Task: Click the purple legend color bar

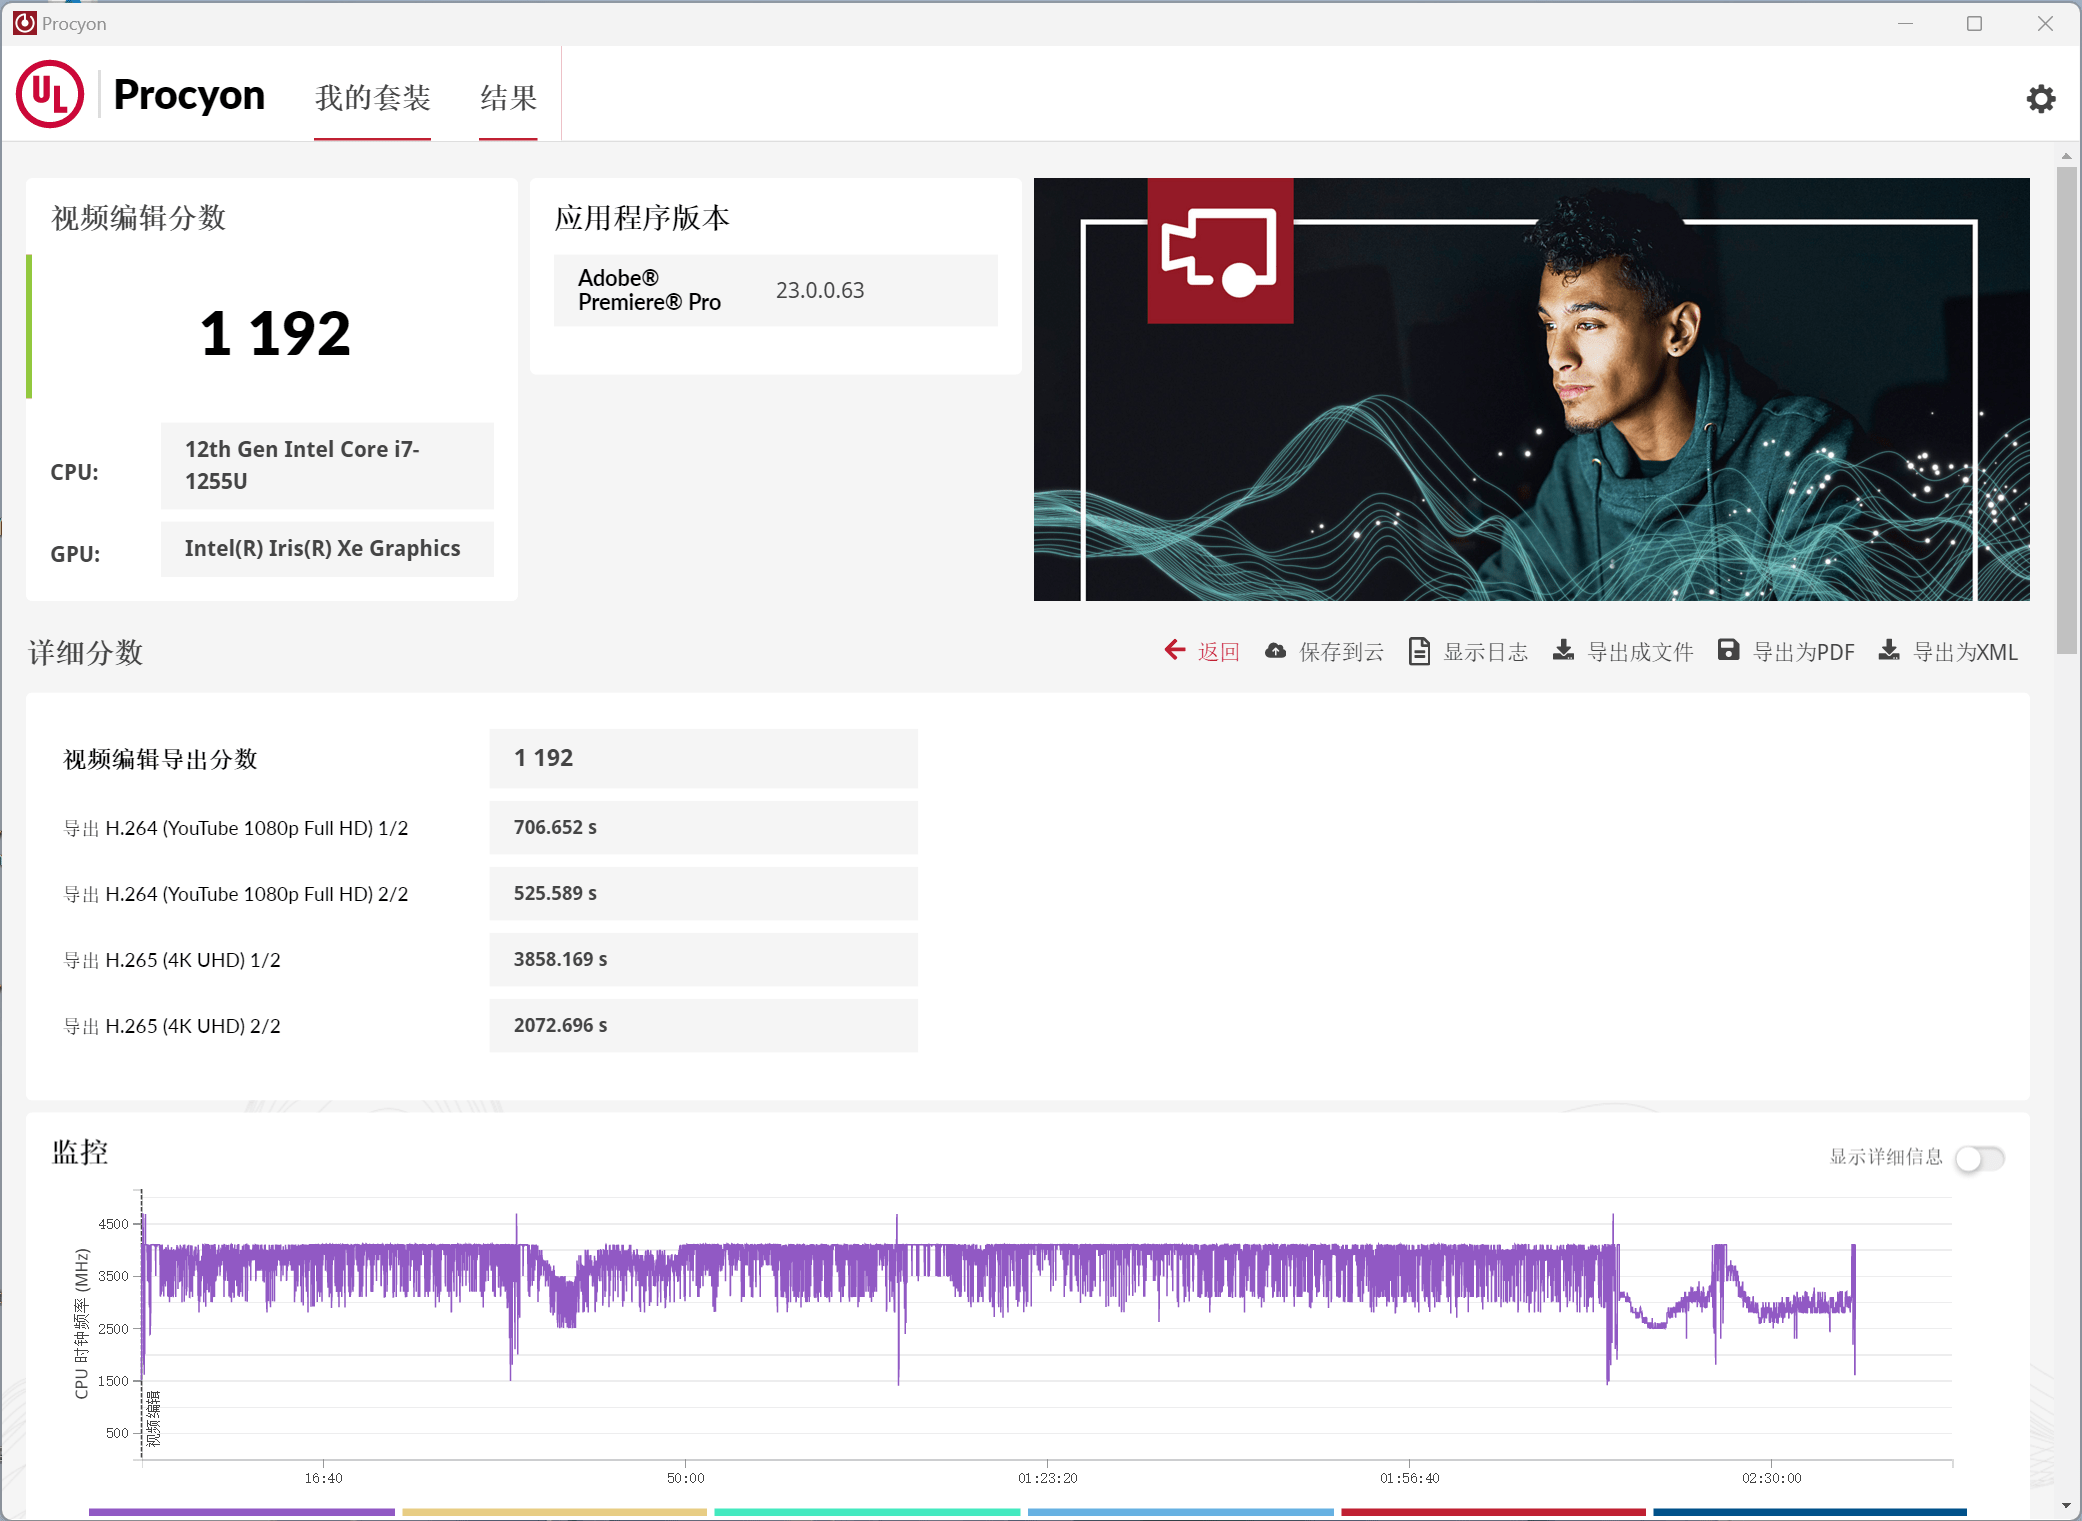Action: [x=241, y=1511]
